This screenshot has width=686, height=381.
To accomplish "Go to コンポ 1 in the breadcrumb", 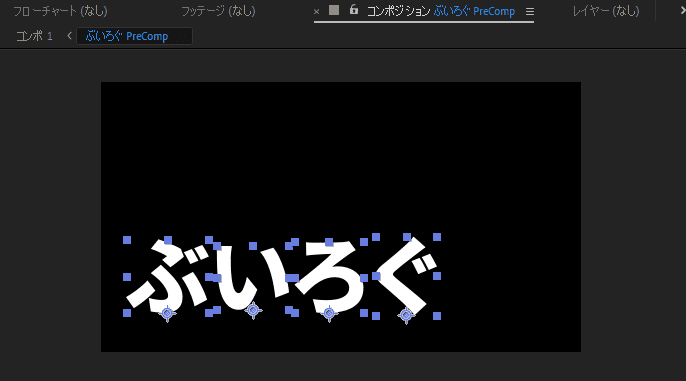I will pyautogui.click(x=34, y=36).
